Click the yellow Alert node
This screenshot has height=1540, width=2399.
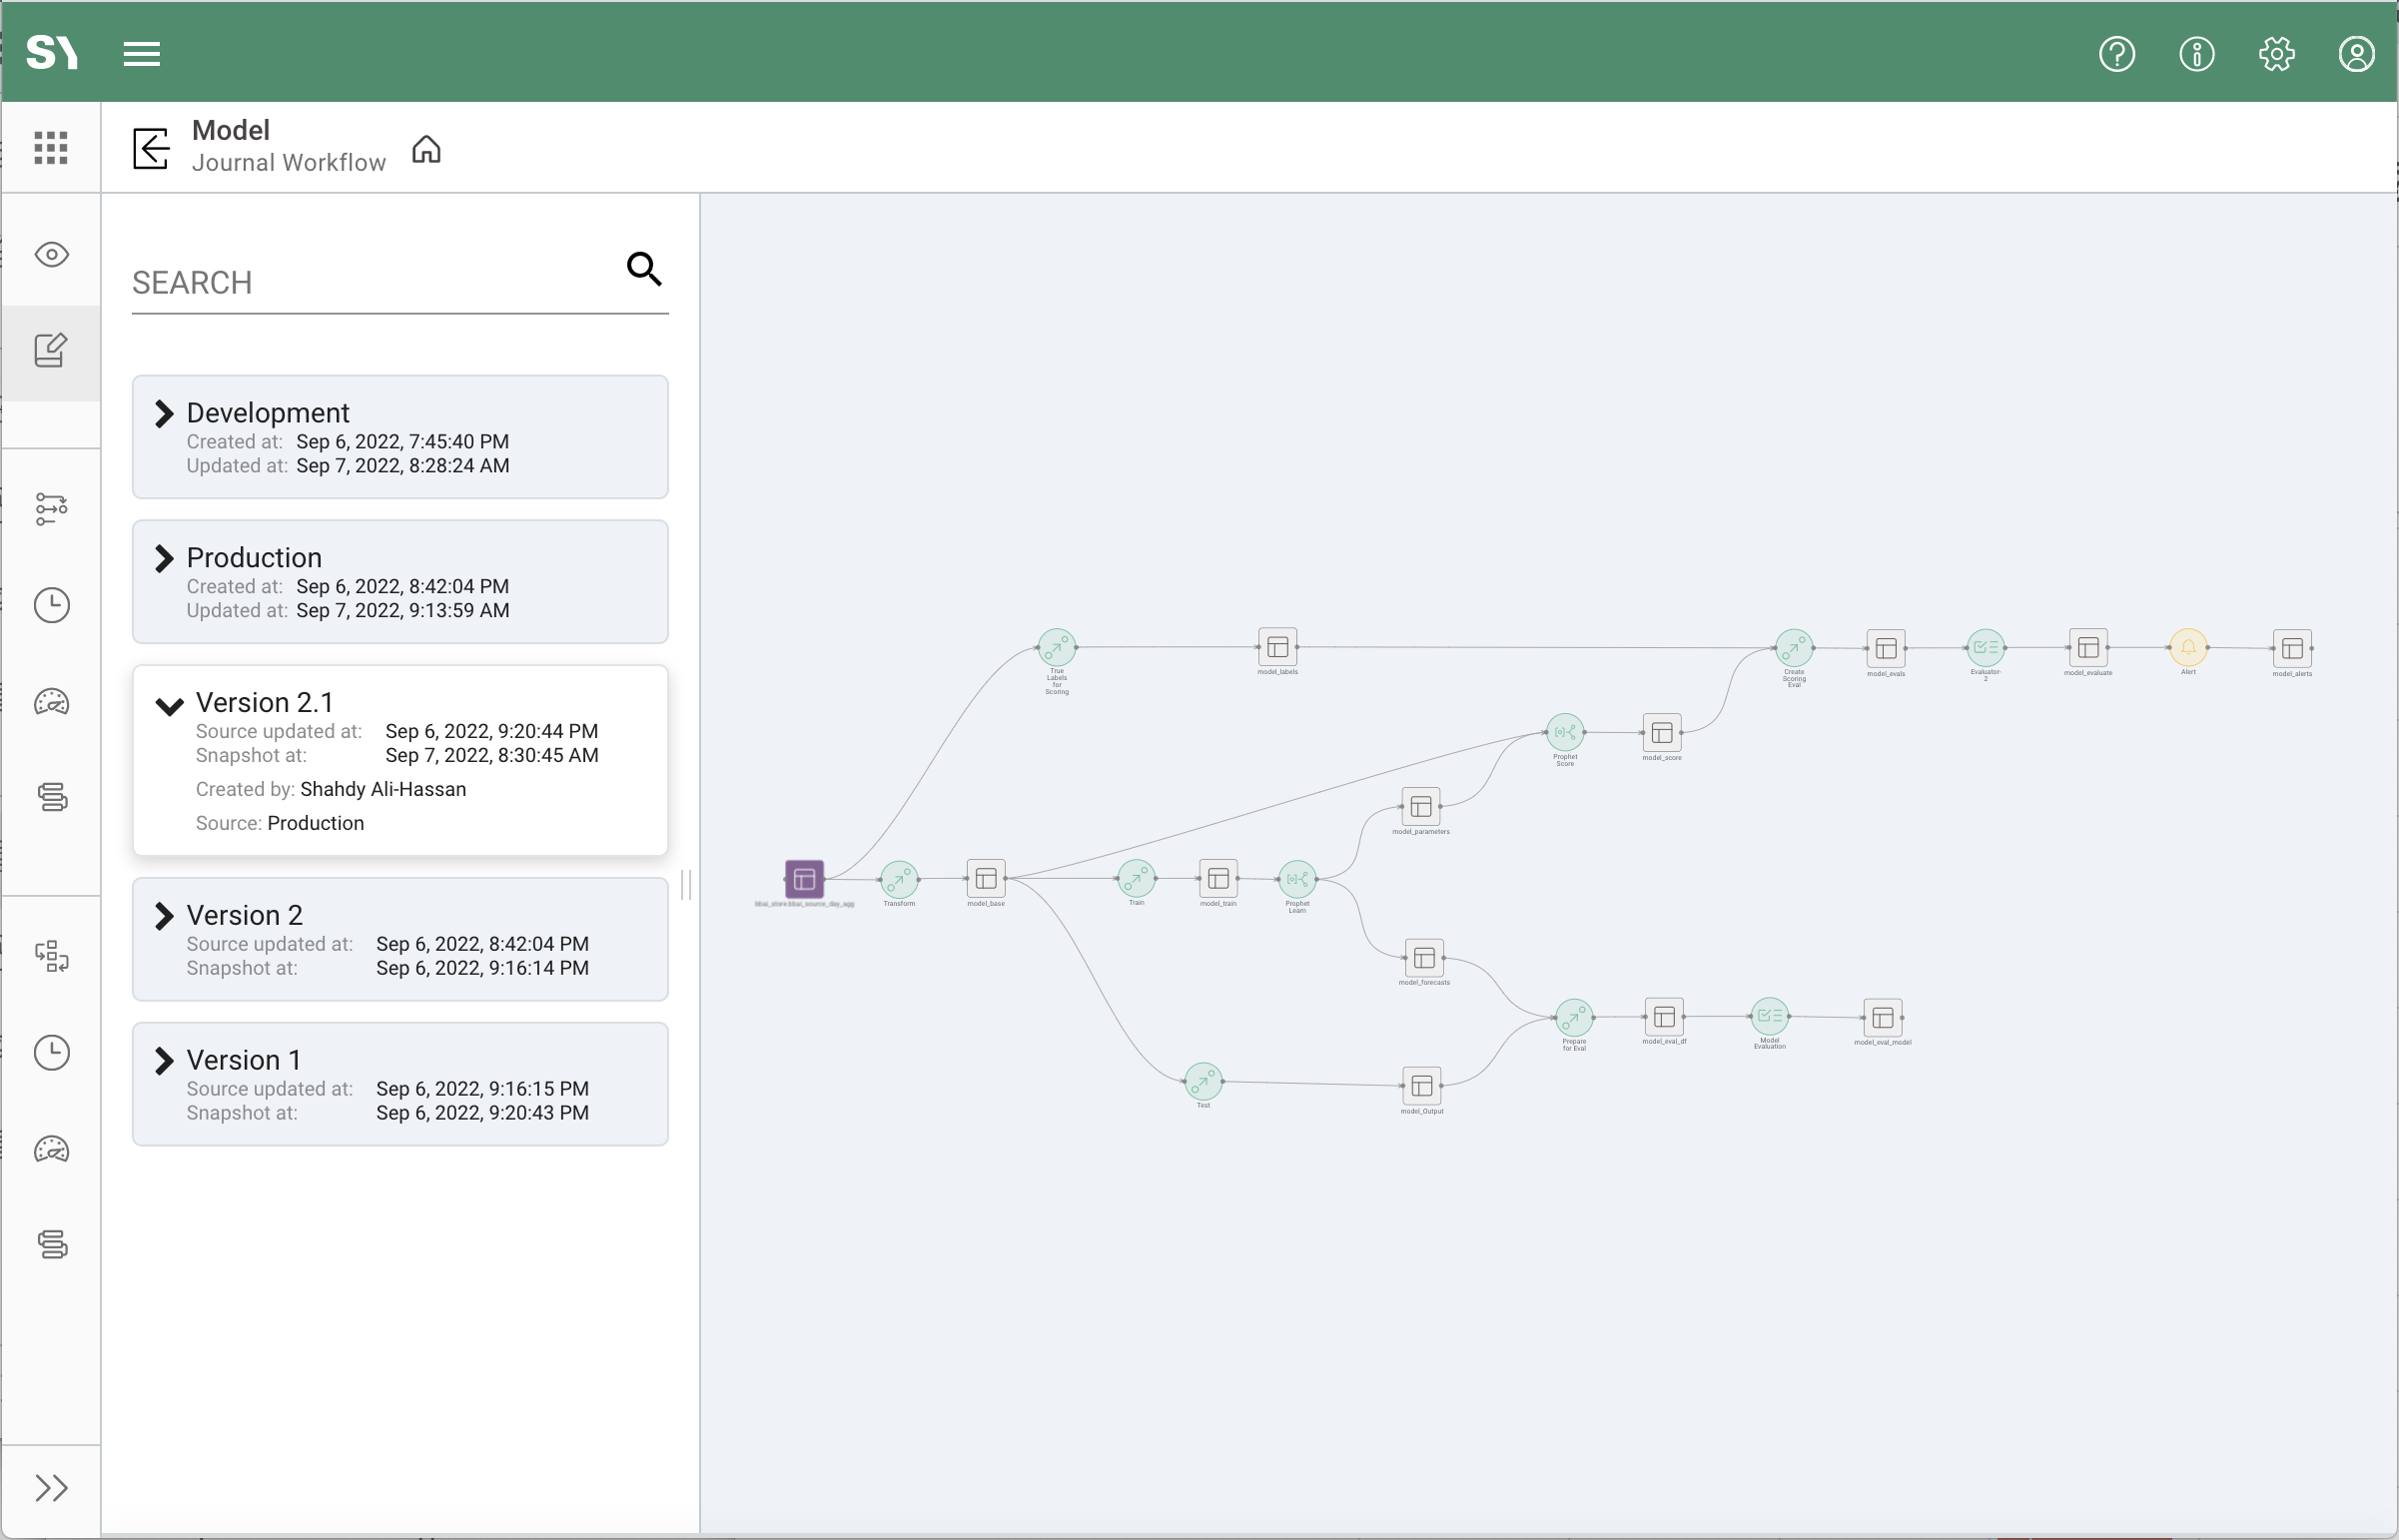coord(2187,647)
